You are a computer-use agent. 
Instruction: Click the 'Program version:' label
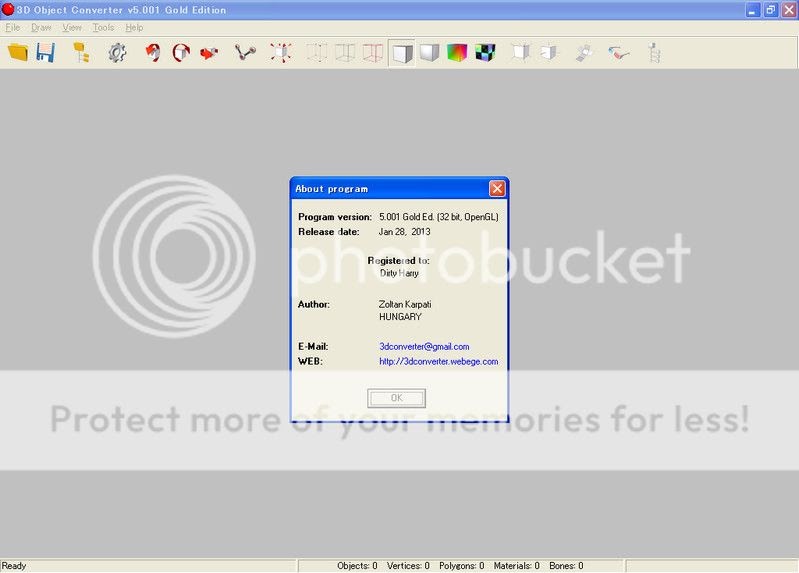[335, 217]
